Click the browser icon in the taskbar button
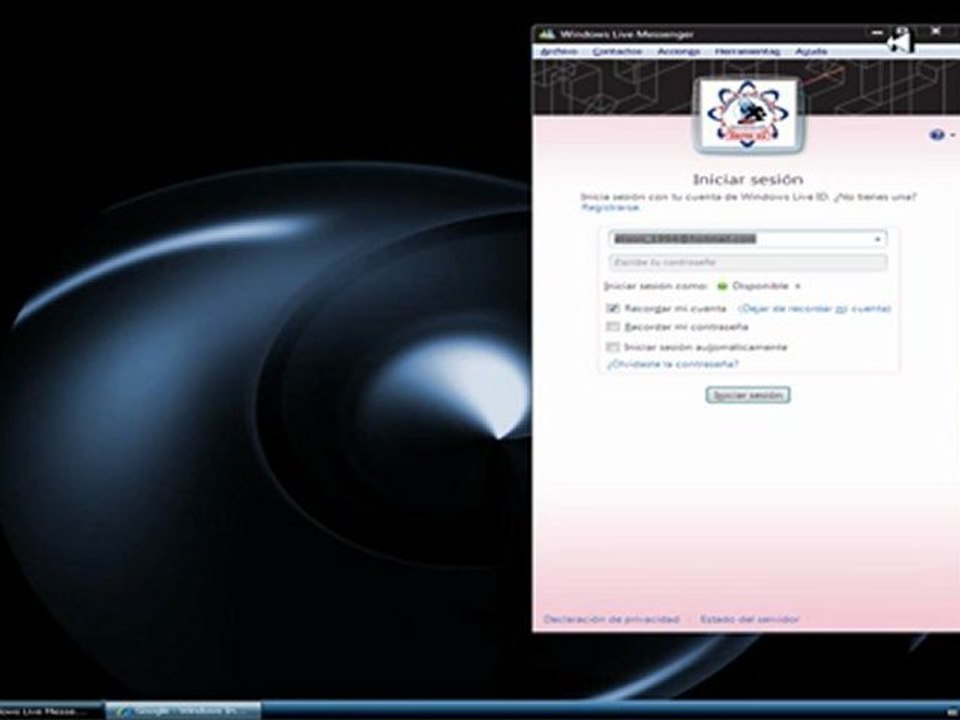The height and width of the screenshot is (720, 960). tap(125, 711)
